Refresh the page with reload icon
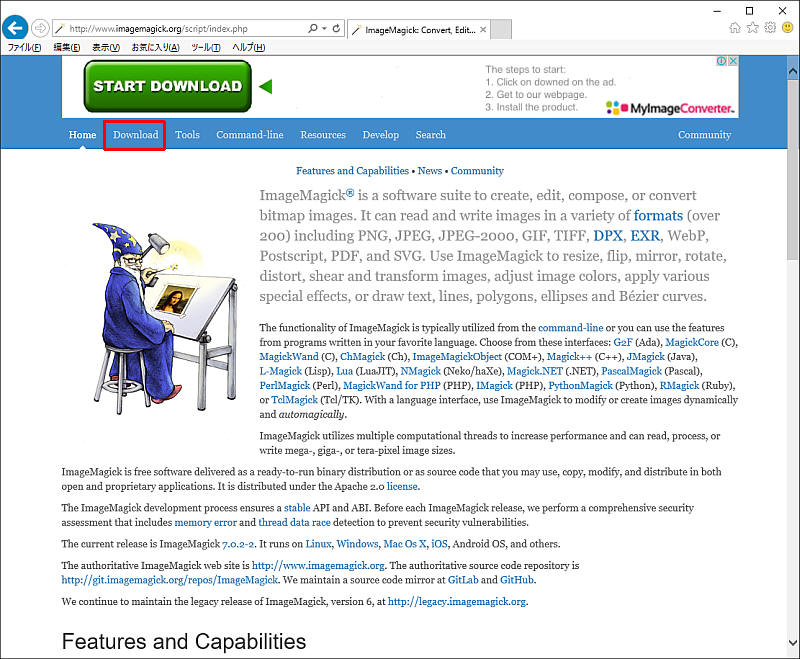 coord(336,29)
